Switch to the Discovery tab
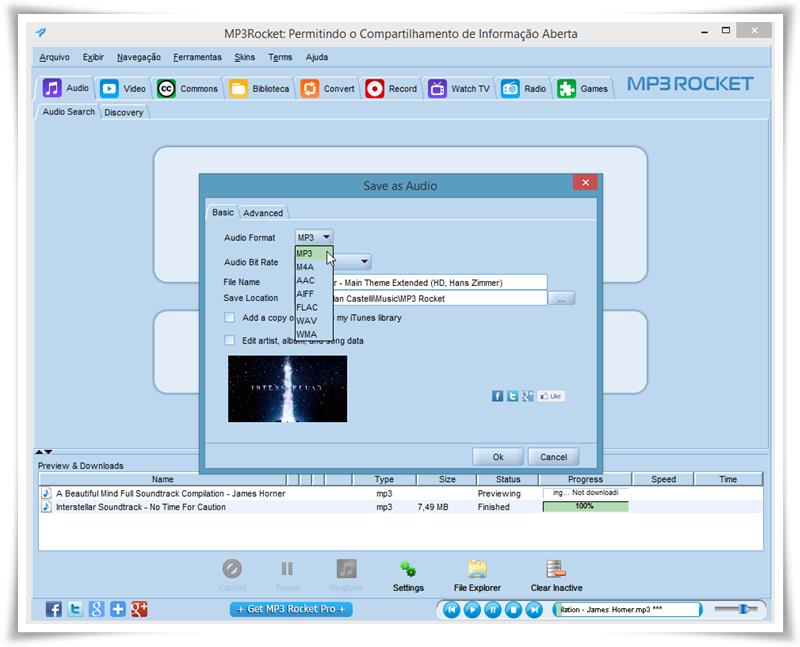 click(123, 112)
